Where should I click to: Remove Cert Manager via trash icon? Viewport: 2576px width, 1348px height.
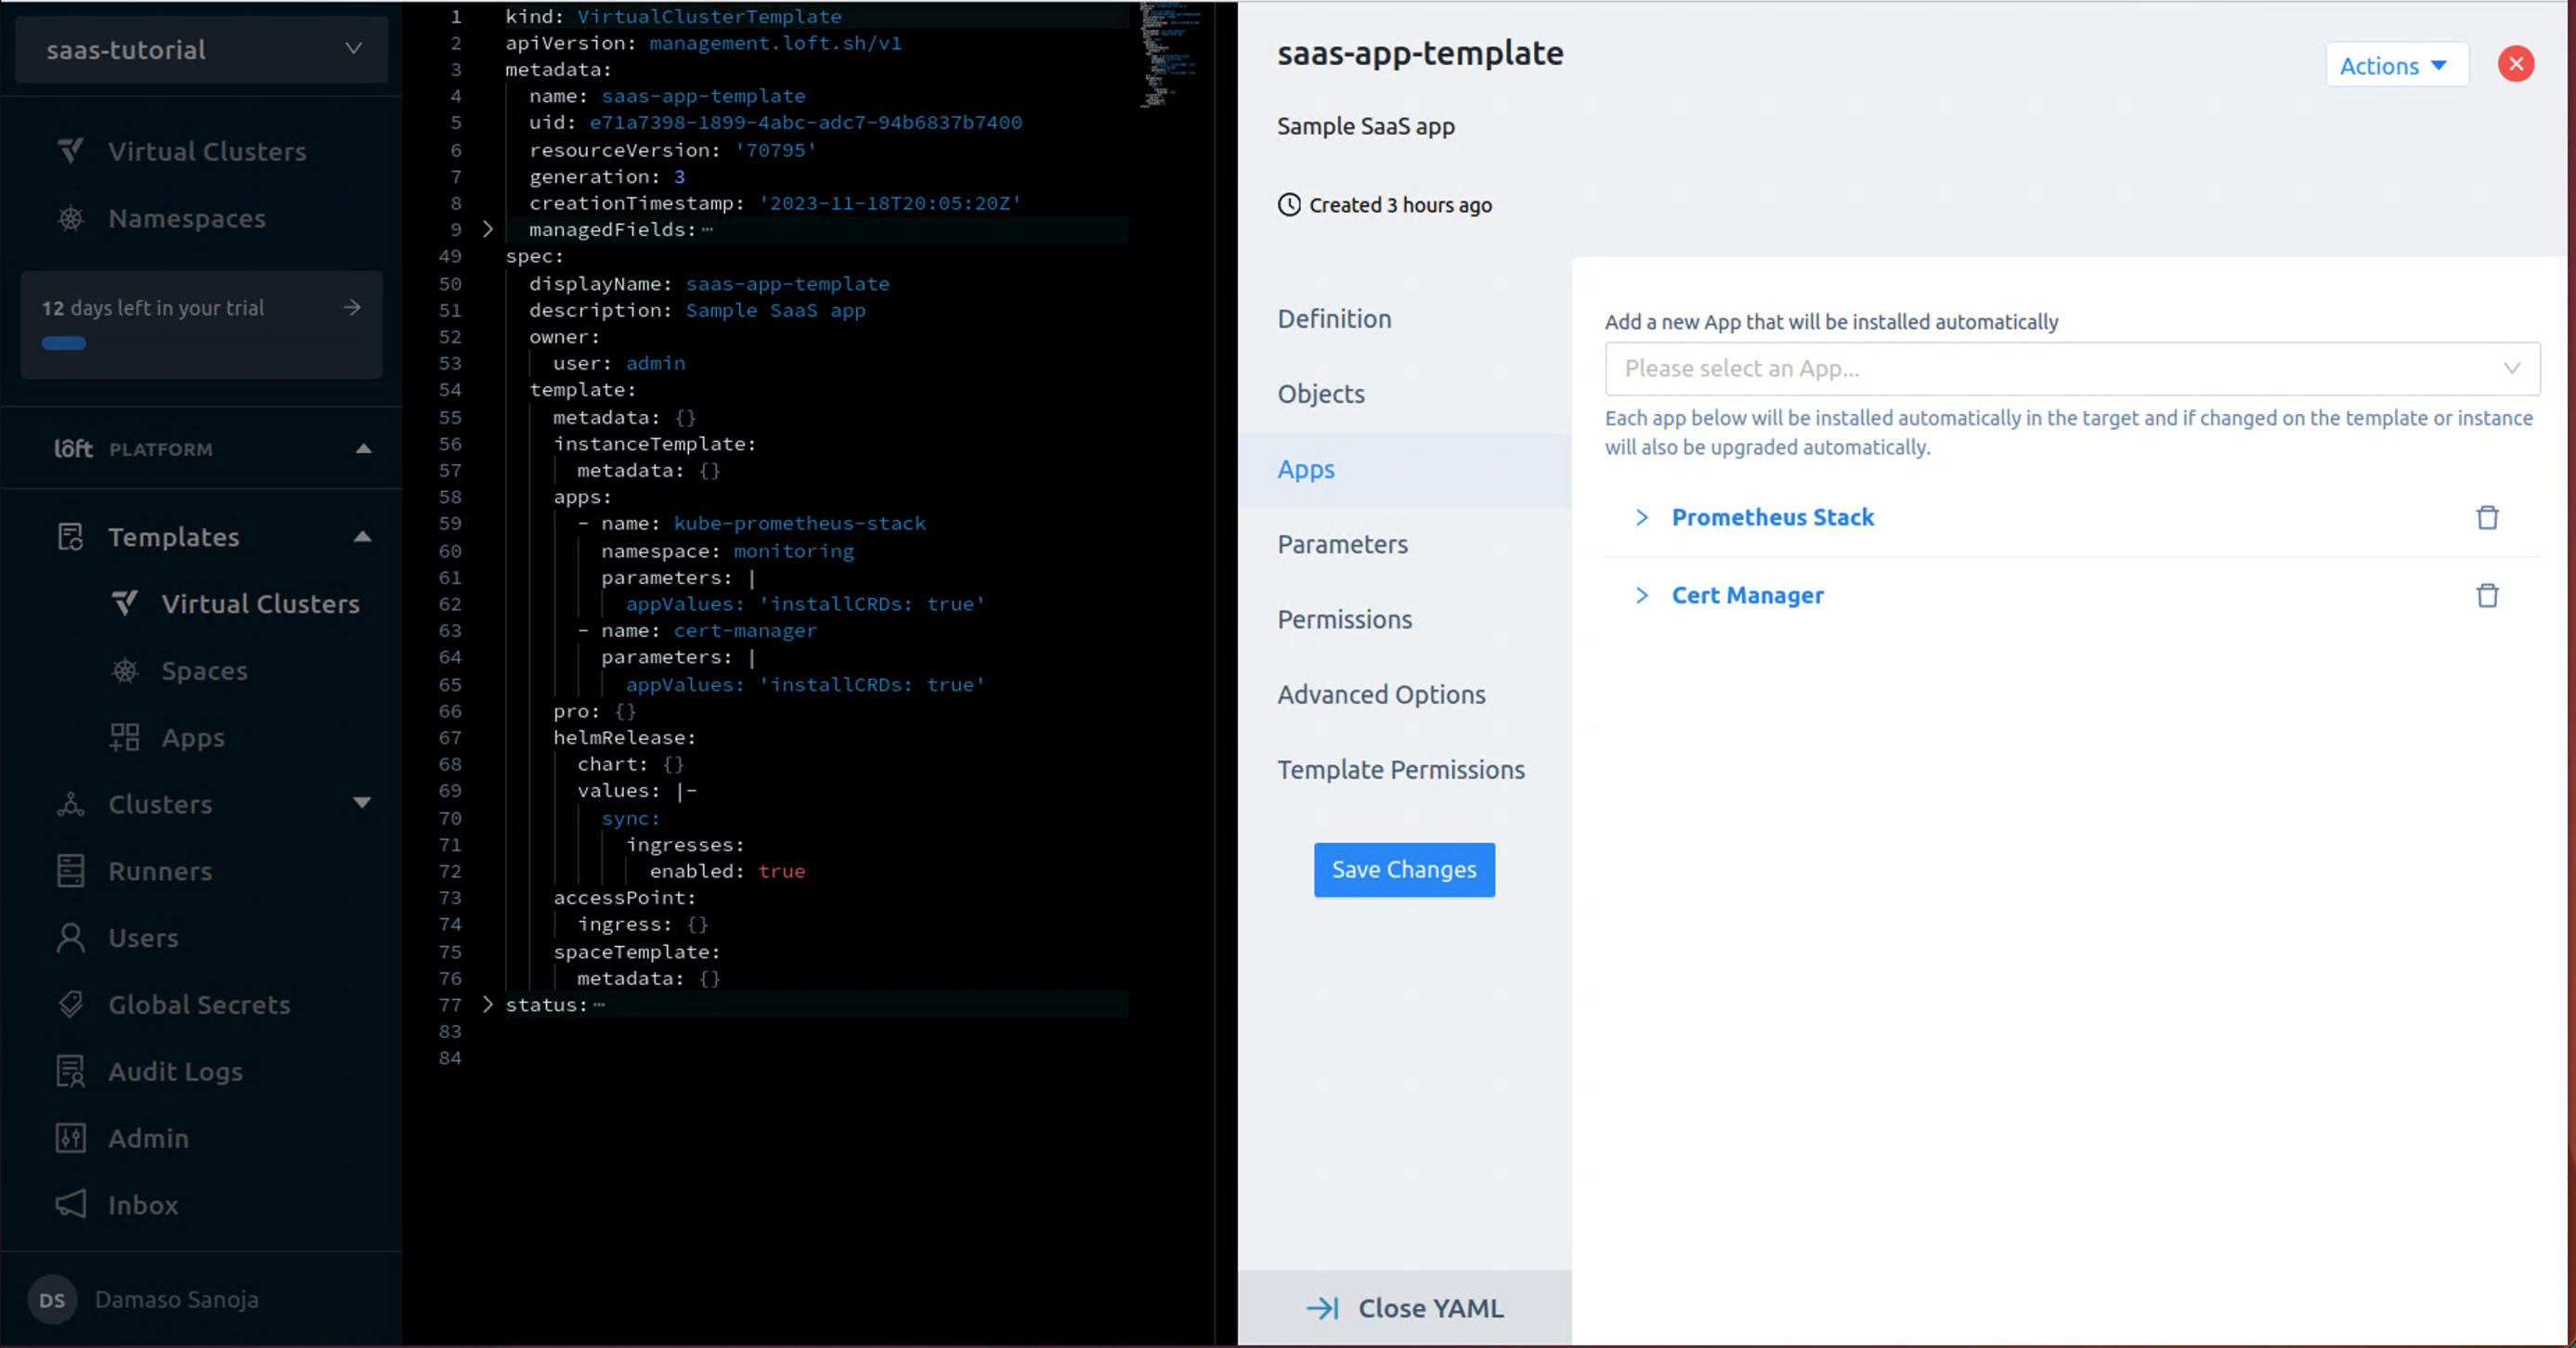(2488, 595)
